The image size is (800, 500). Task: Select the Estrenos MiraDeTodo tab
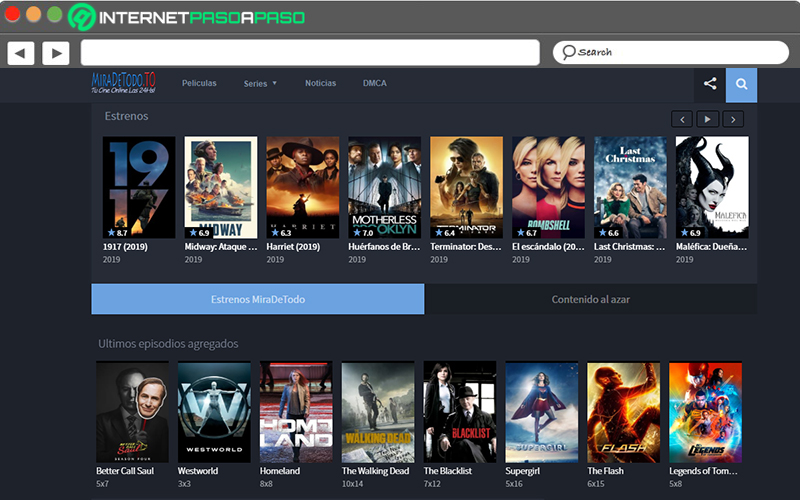tap(258, 299)
